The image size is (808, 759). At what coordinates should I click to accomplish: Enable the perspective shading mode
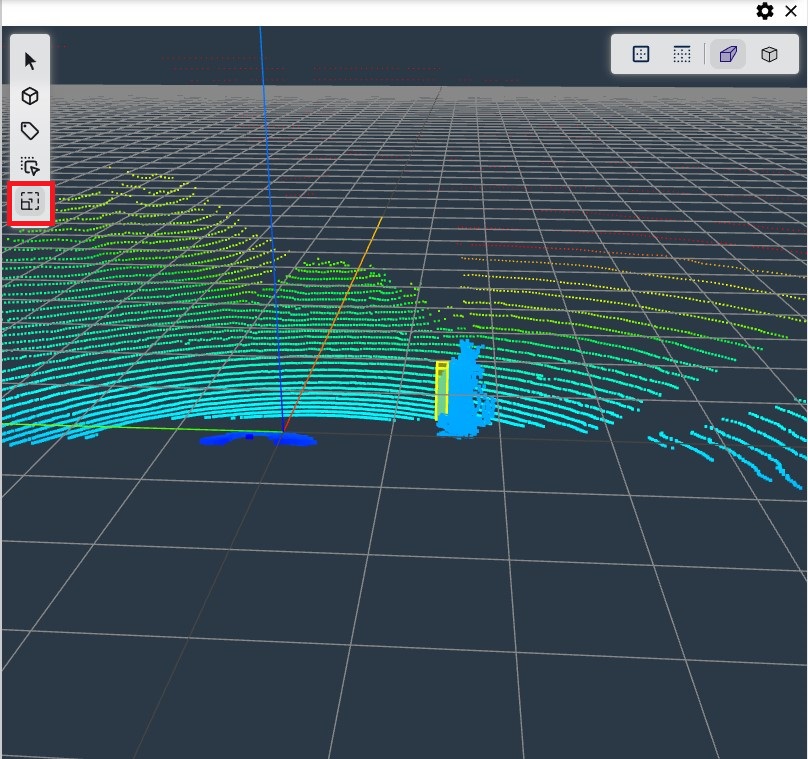(728, 54)
